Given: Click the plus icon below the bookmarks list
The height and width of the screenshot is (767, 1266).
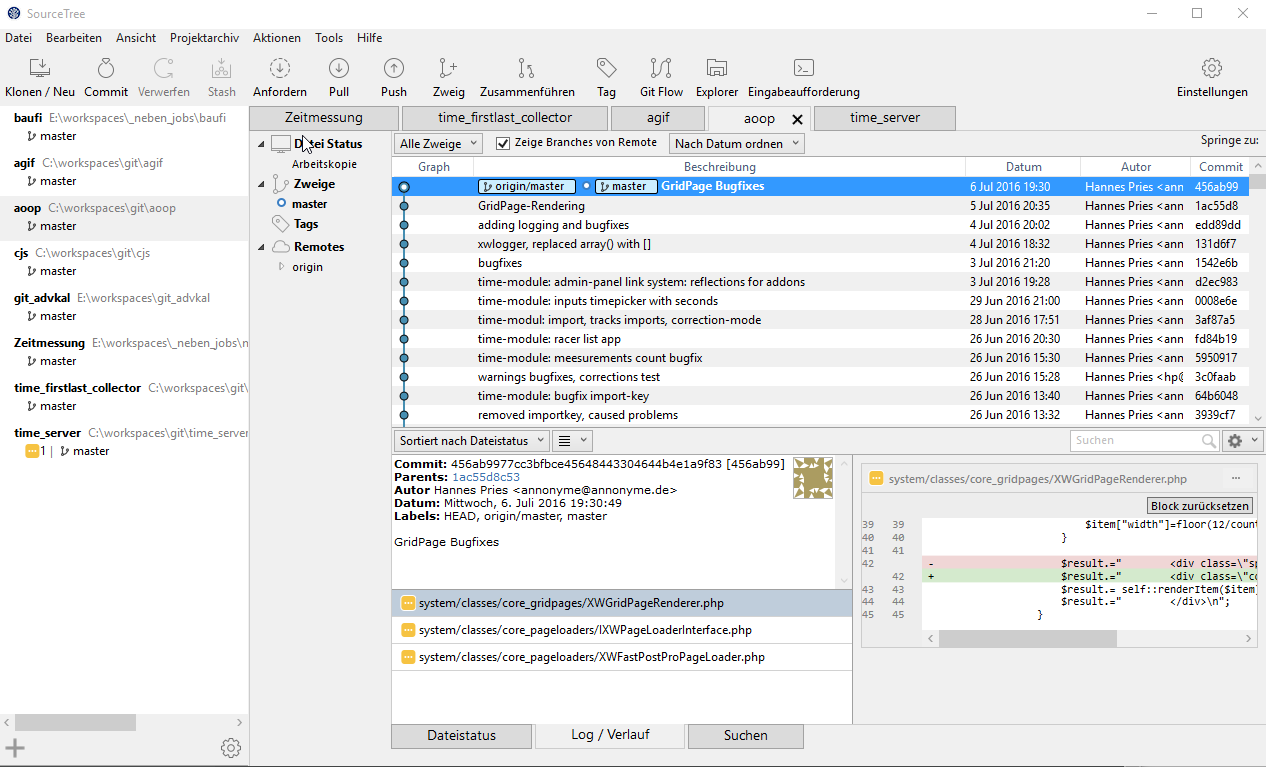Looking at the screenshot, I should (15, 747).
